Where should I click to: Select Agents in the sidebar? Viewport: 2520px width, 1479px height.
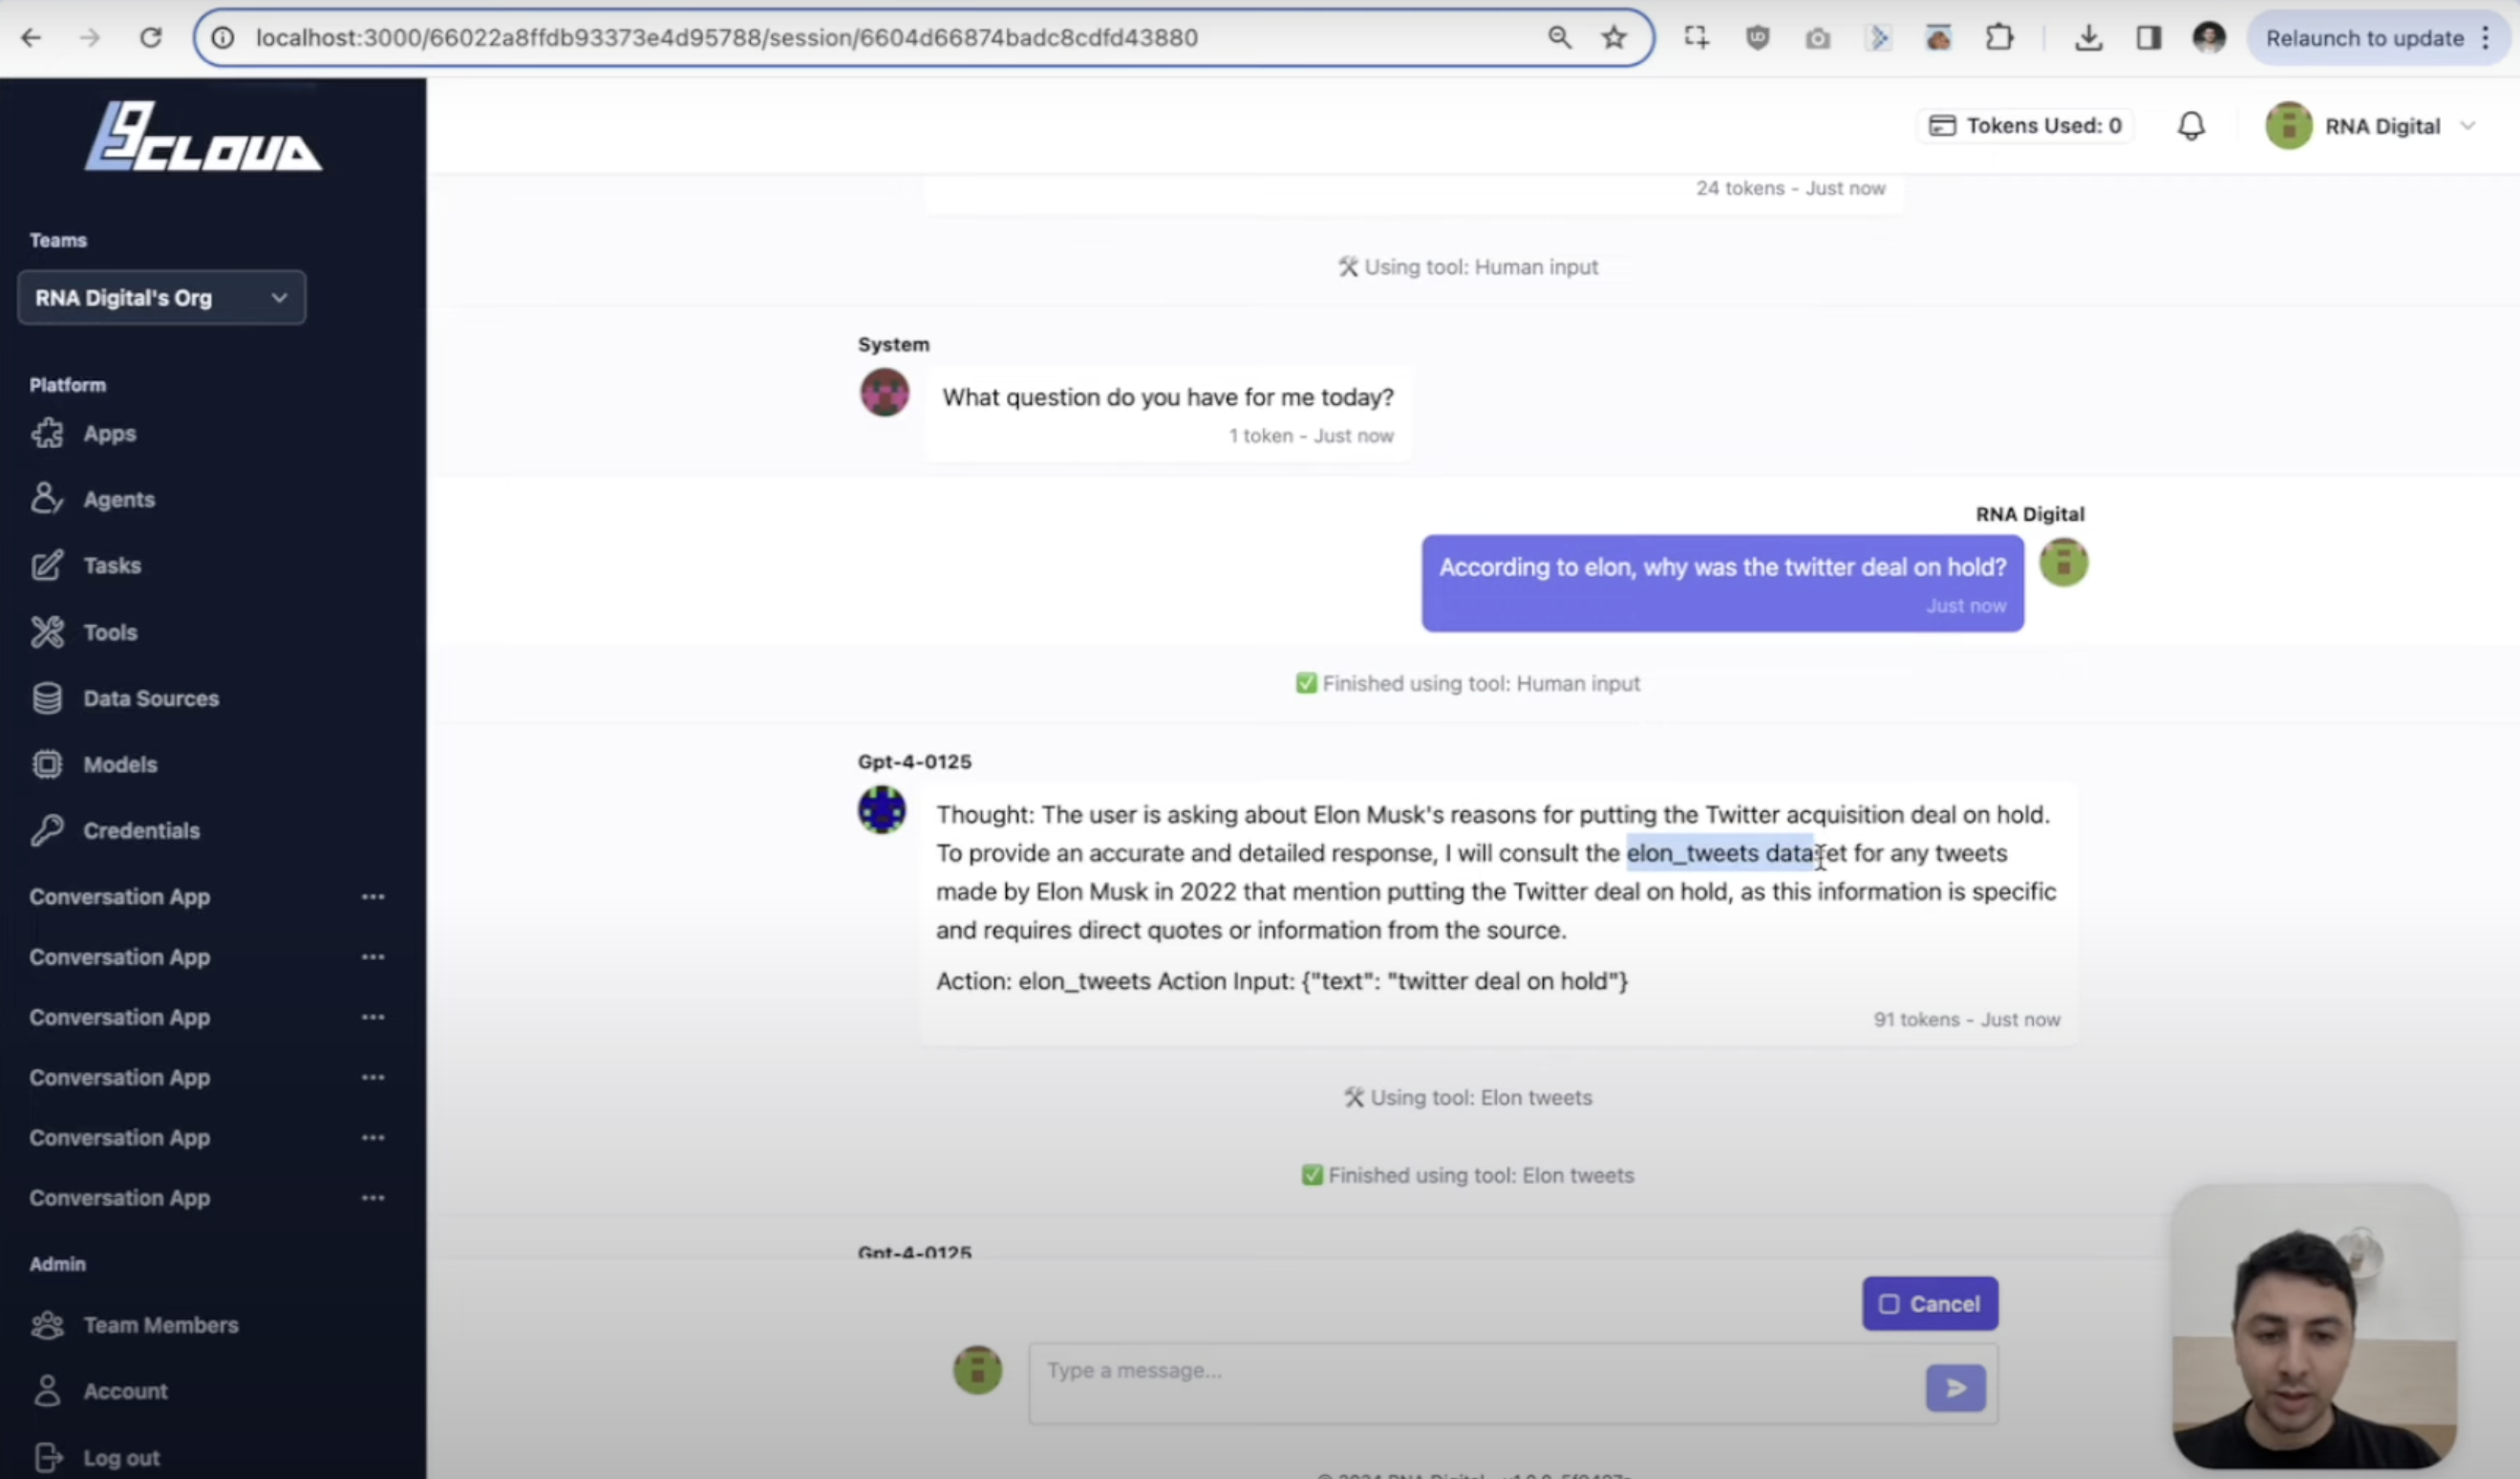pos(119,499)
